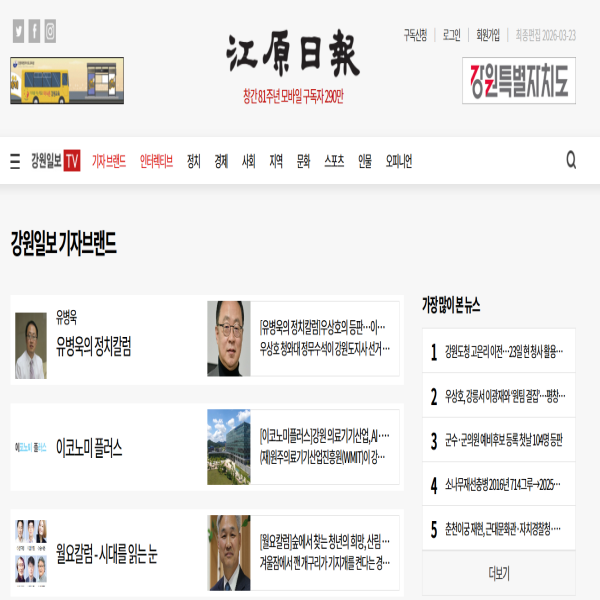Click the man with glasses article photo
600x600 pixels.
(x=229, y=339)
